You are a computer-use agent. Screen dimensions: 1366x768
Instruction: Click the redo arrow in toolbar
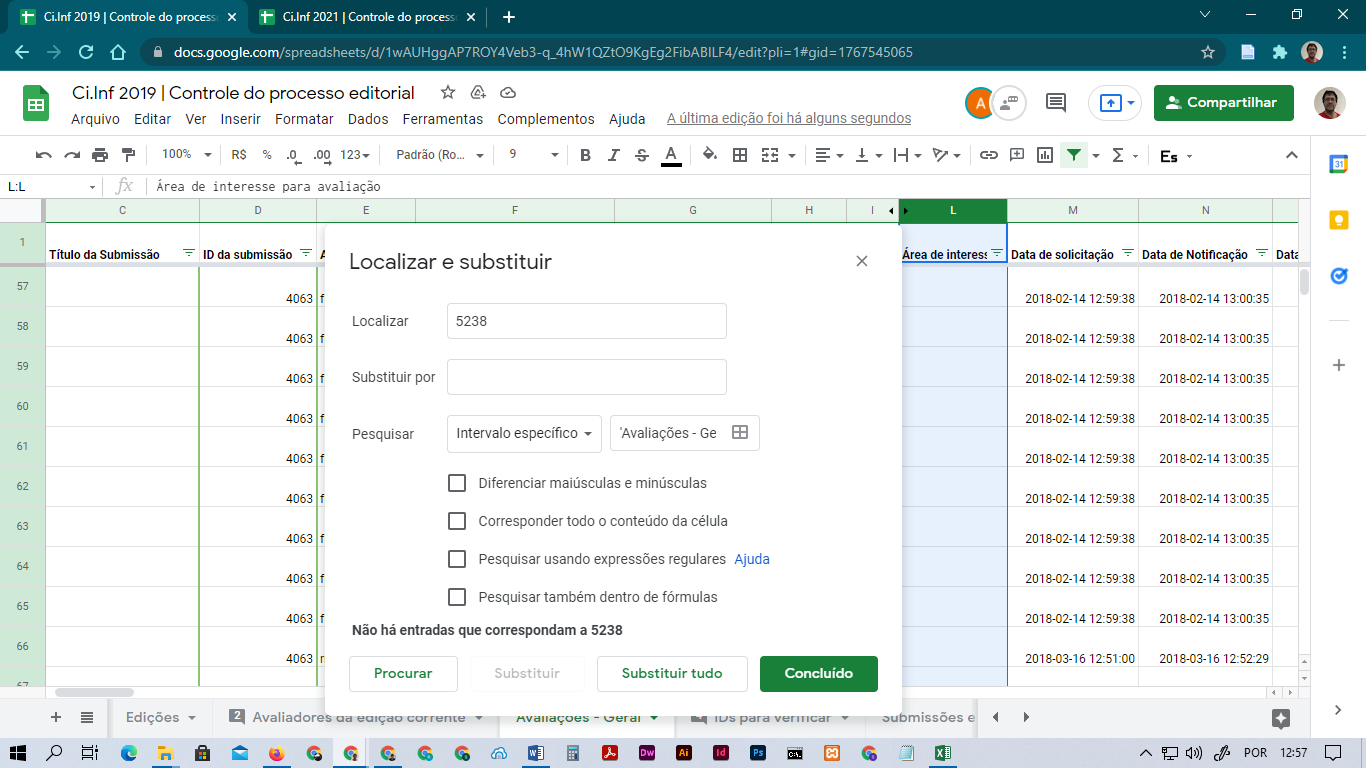point(72,155)
